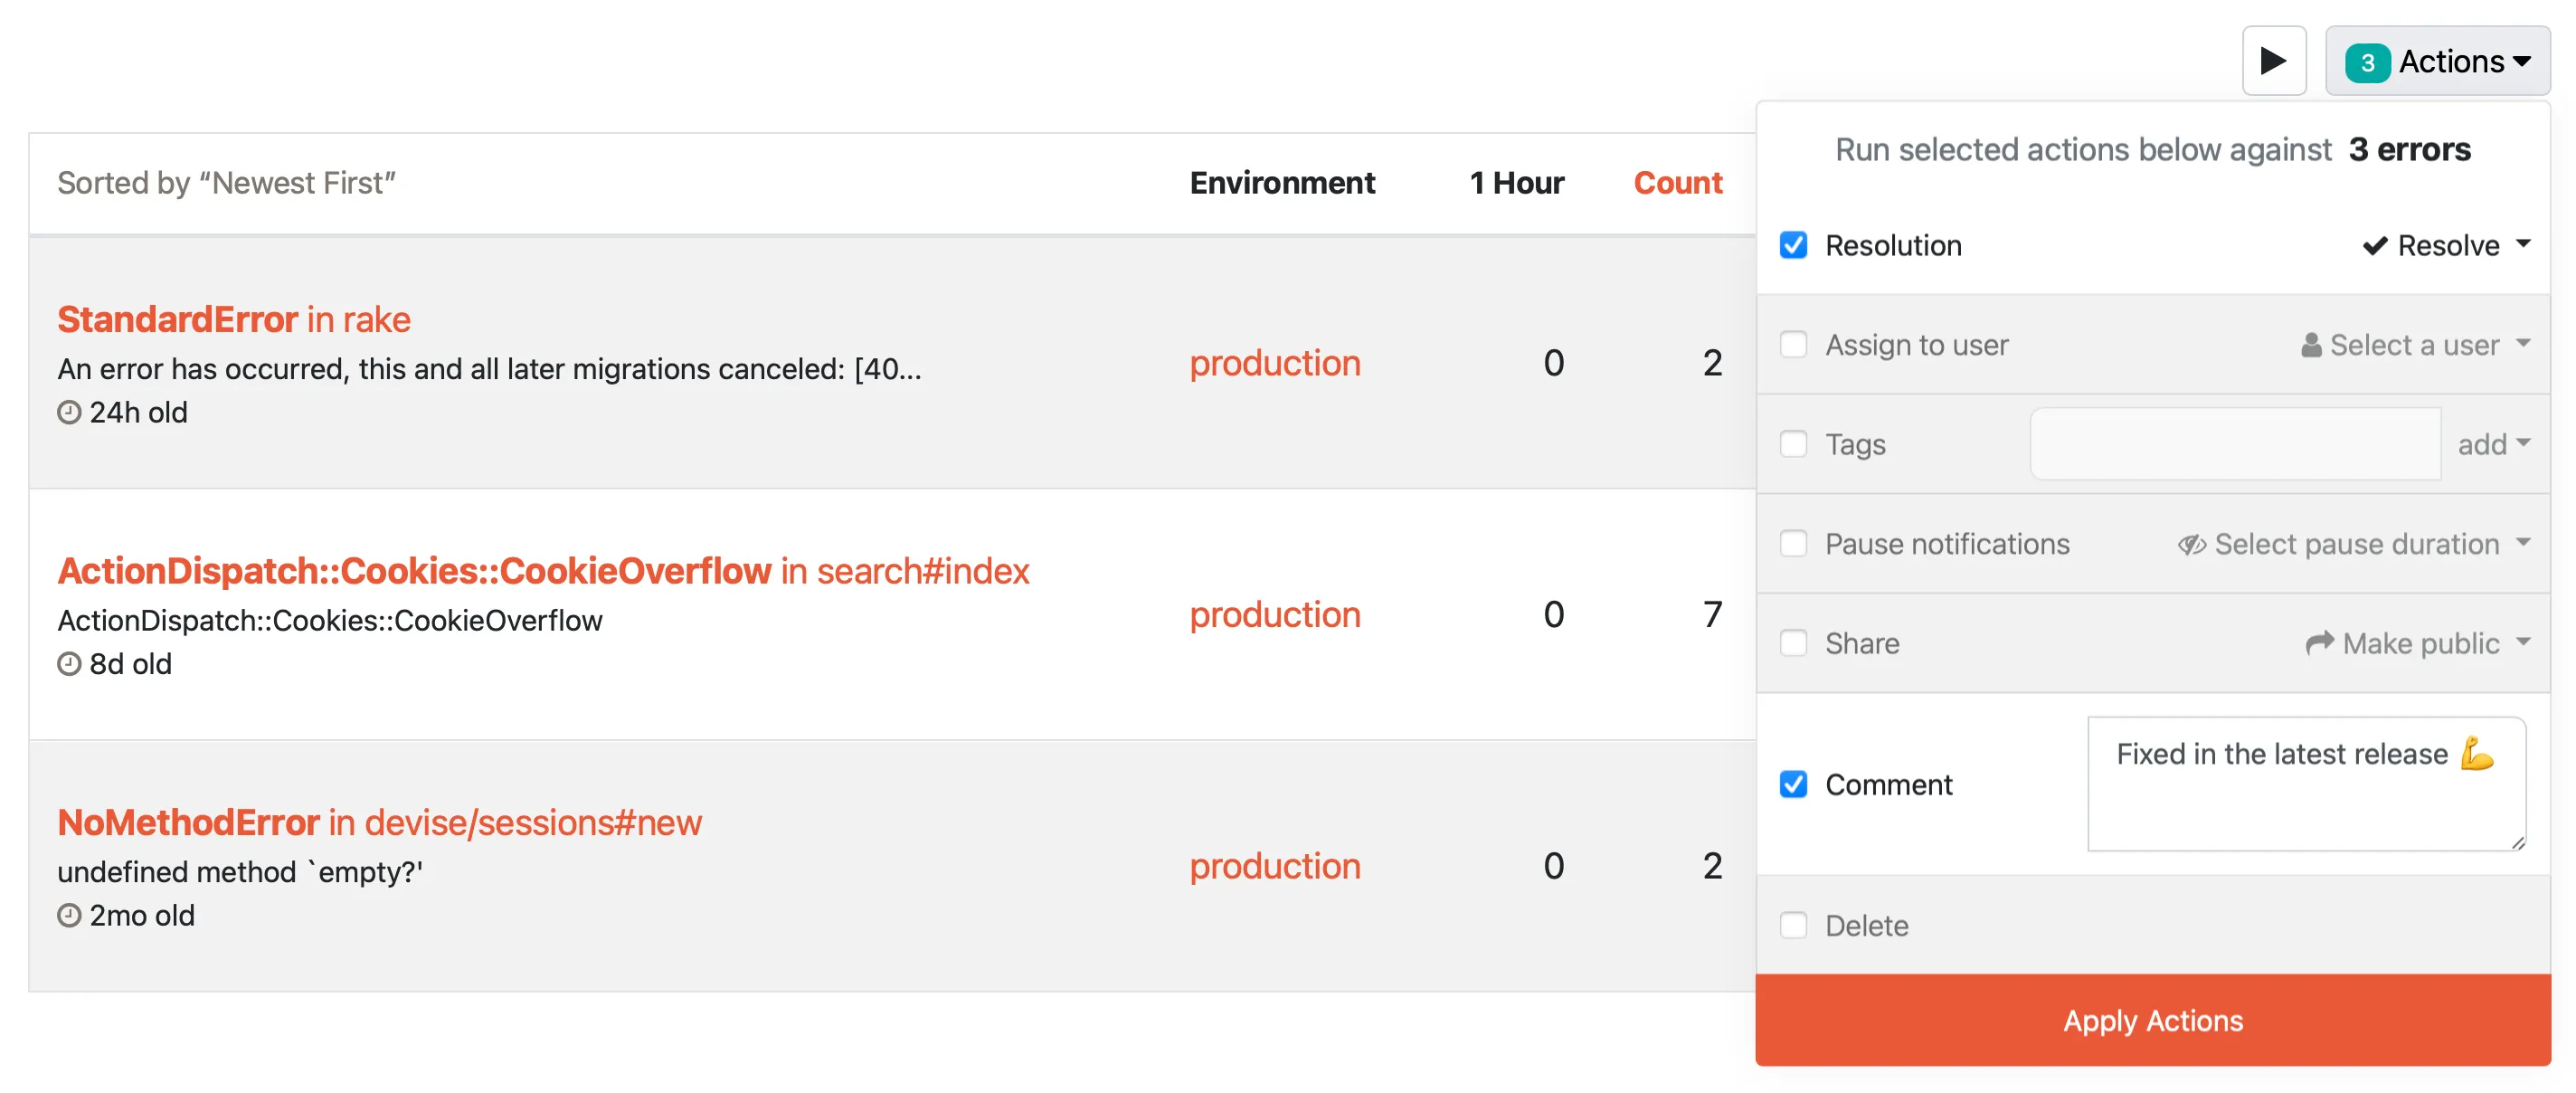Click the clock icon beside "24h old"

[x=68, y=411]
